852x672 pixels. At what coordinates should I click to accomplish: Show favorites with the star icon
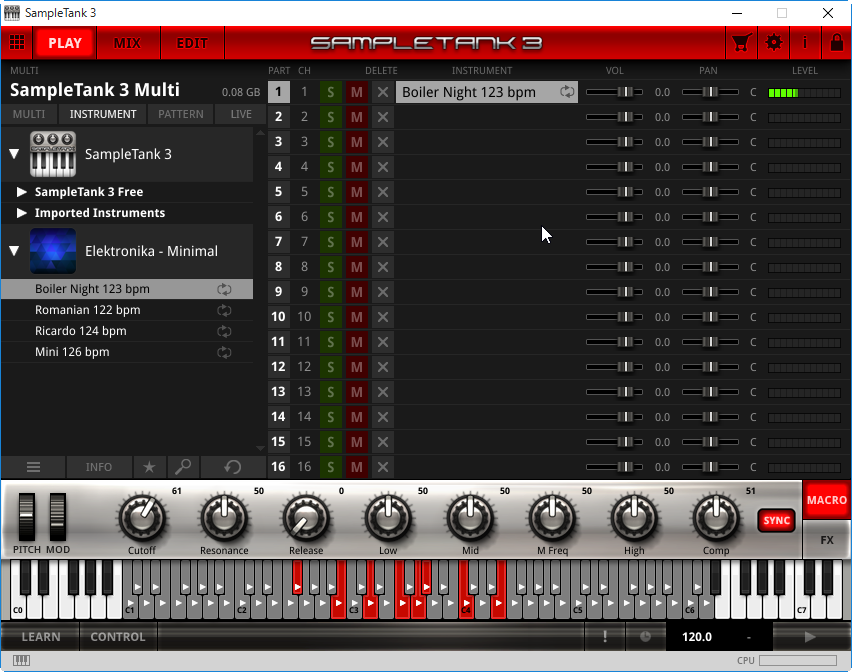point(149,467)
